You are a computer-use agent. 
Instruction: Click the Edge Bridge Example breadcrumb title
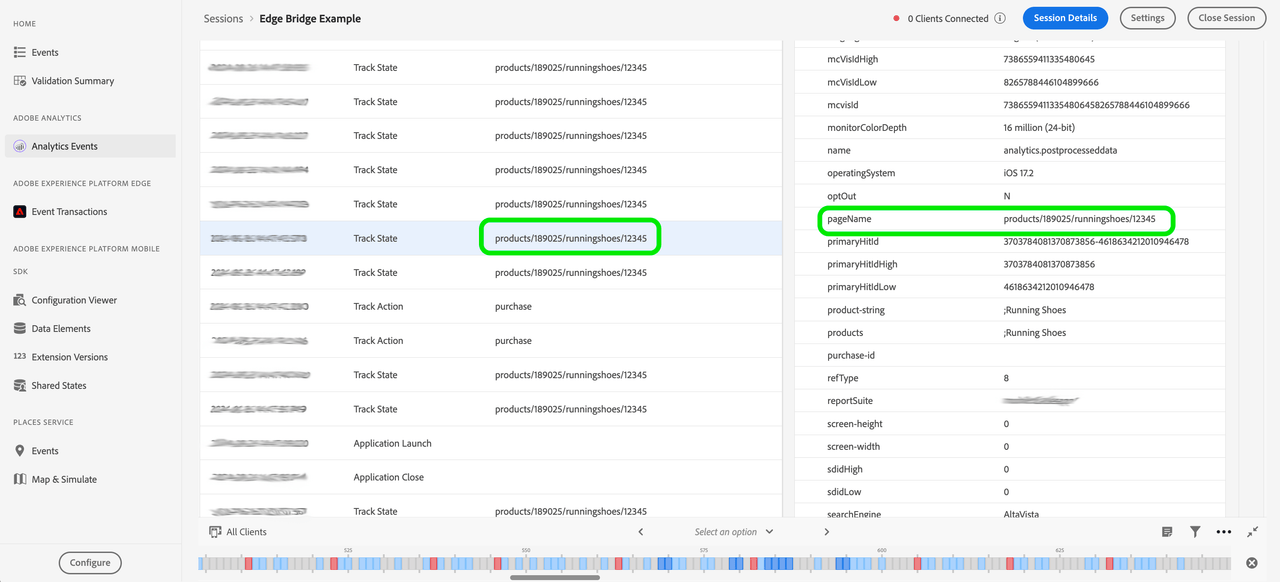[310, 19]
